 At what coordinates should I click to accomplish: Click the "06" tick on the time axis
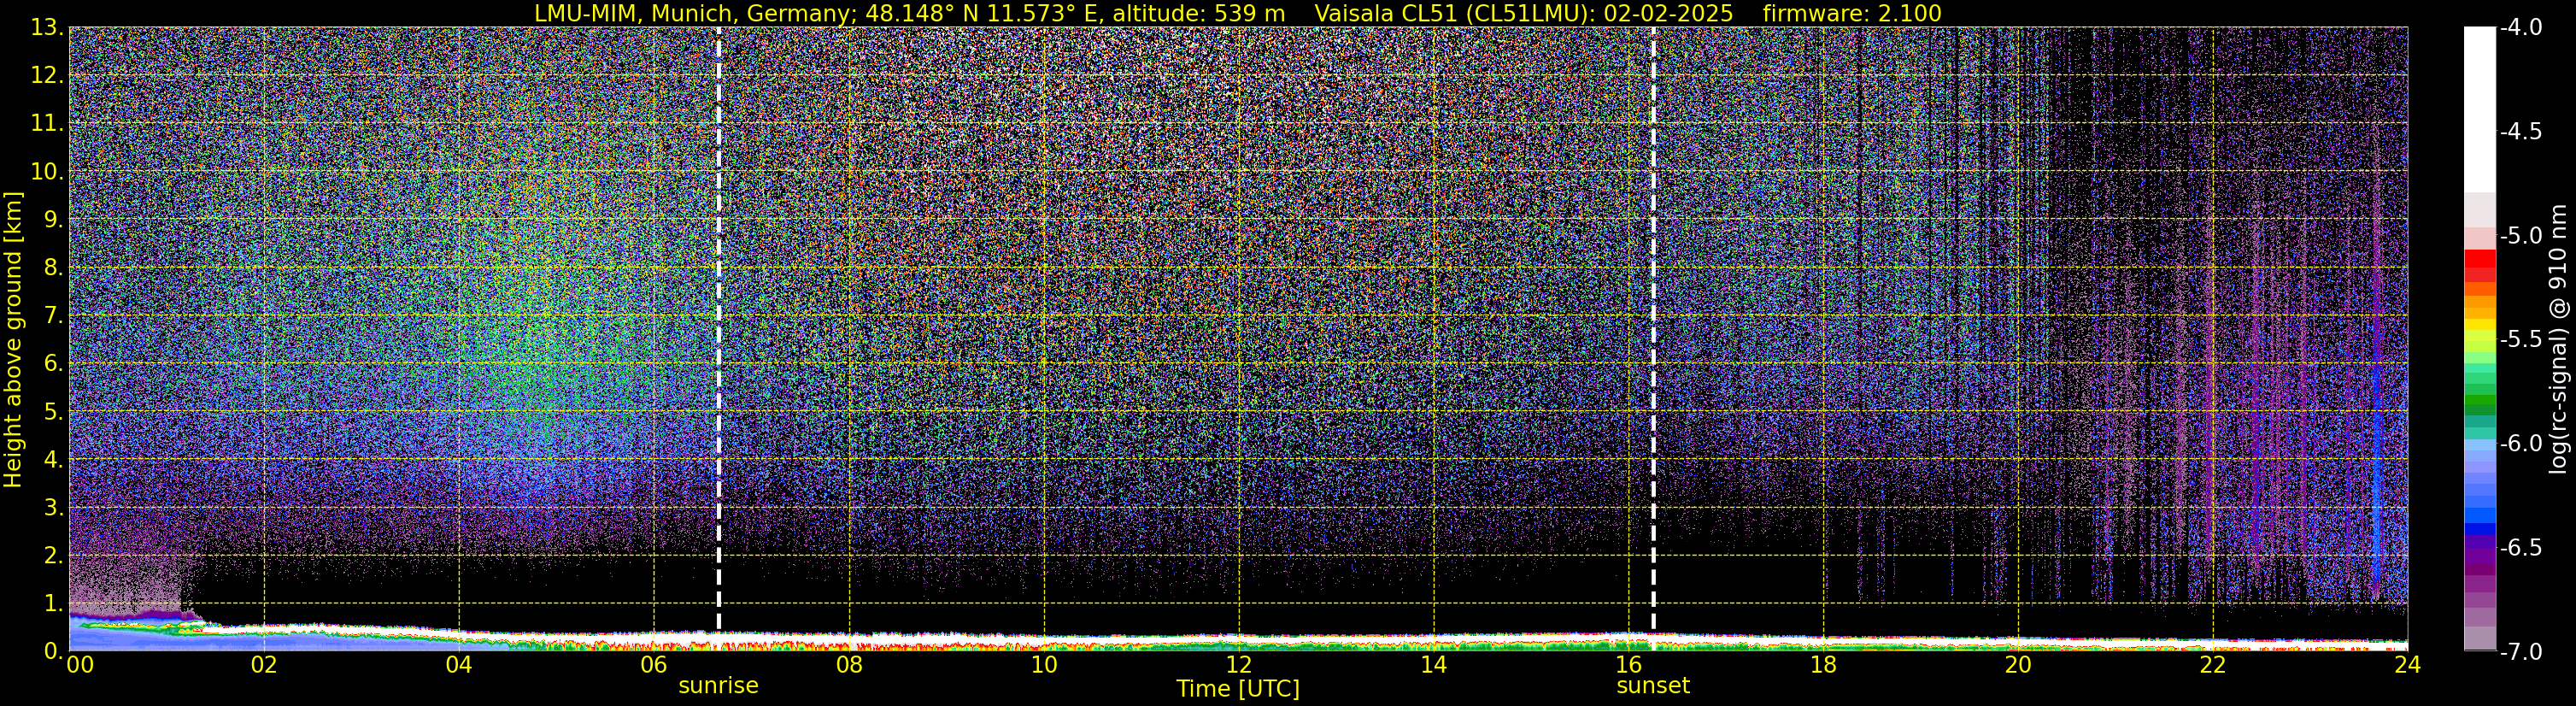(654, 665)
